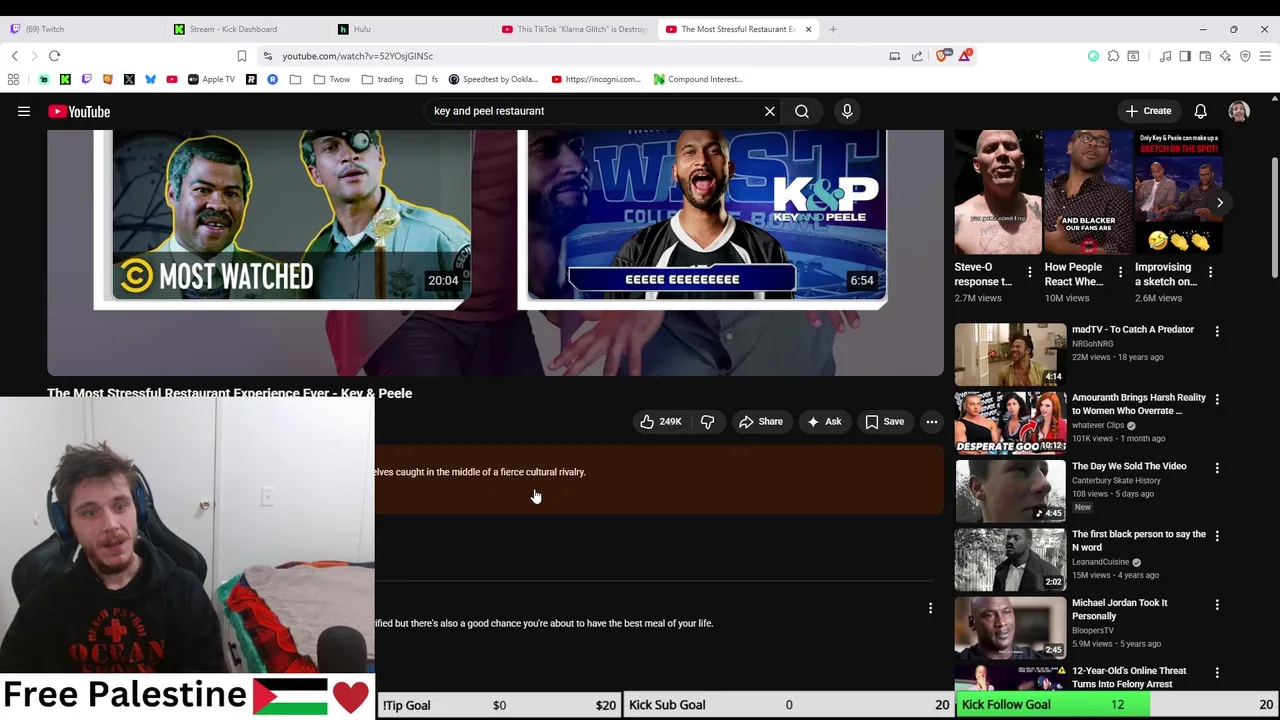1280x720 pixels.
Task: Run search with the magnifier button
Action: point(802,111)
